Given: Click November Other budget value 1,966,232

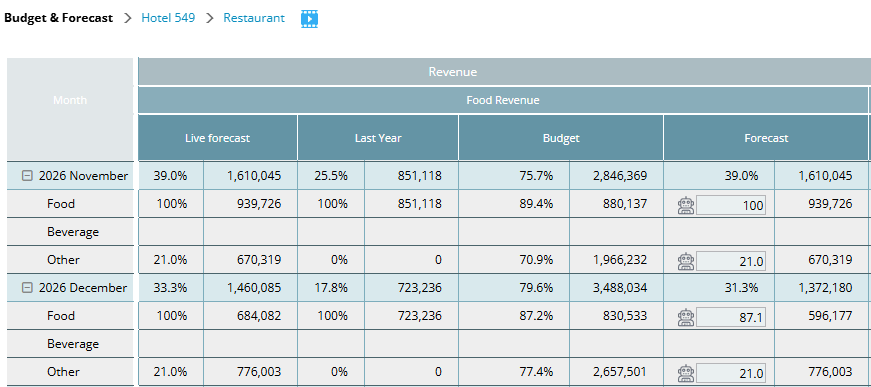Looking at the screenshot, I should pos(620,260).
